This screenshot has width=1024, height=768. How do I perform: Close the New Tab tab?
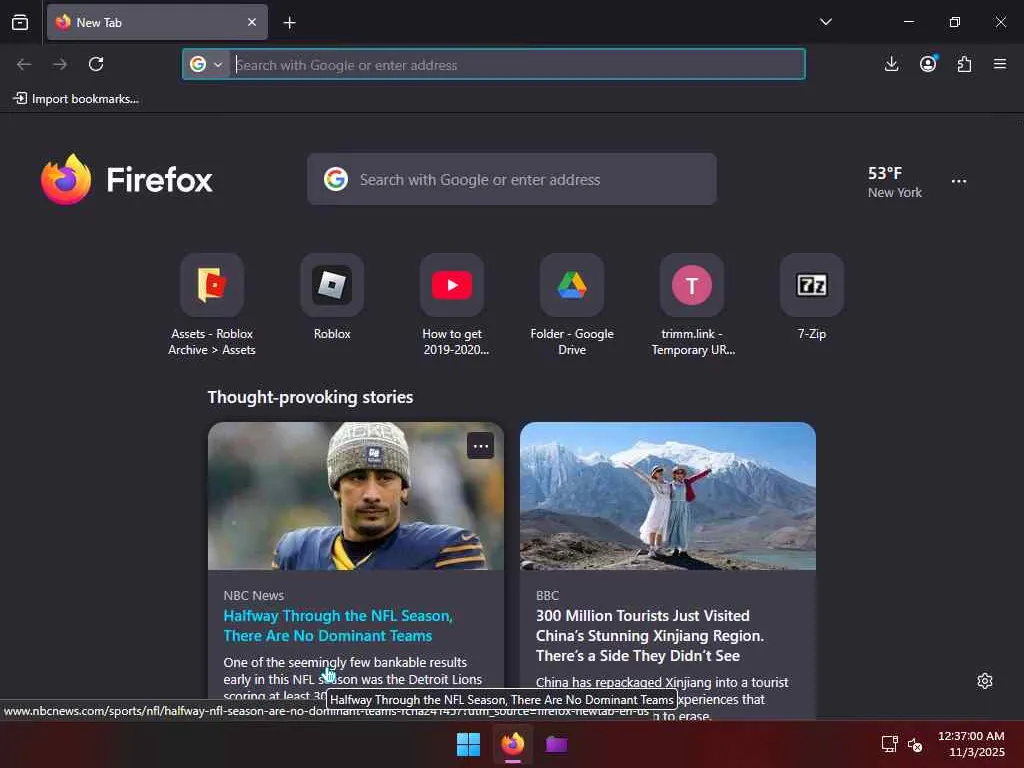click(x=252, y=22)
